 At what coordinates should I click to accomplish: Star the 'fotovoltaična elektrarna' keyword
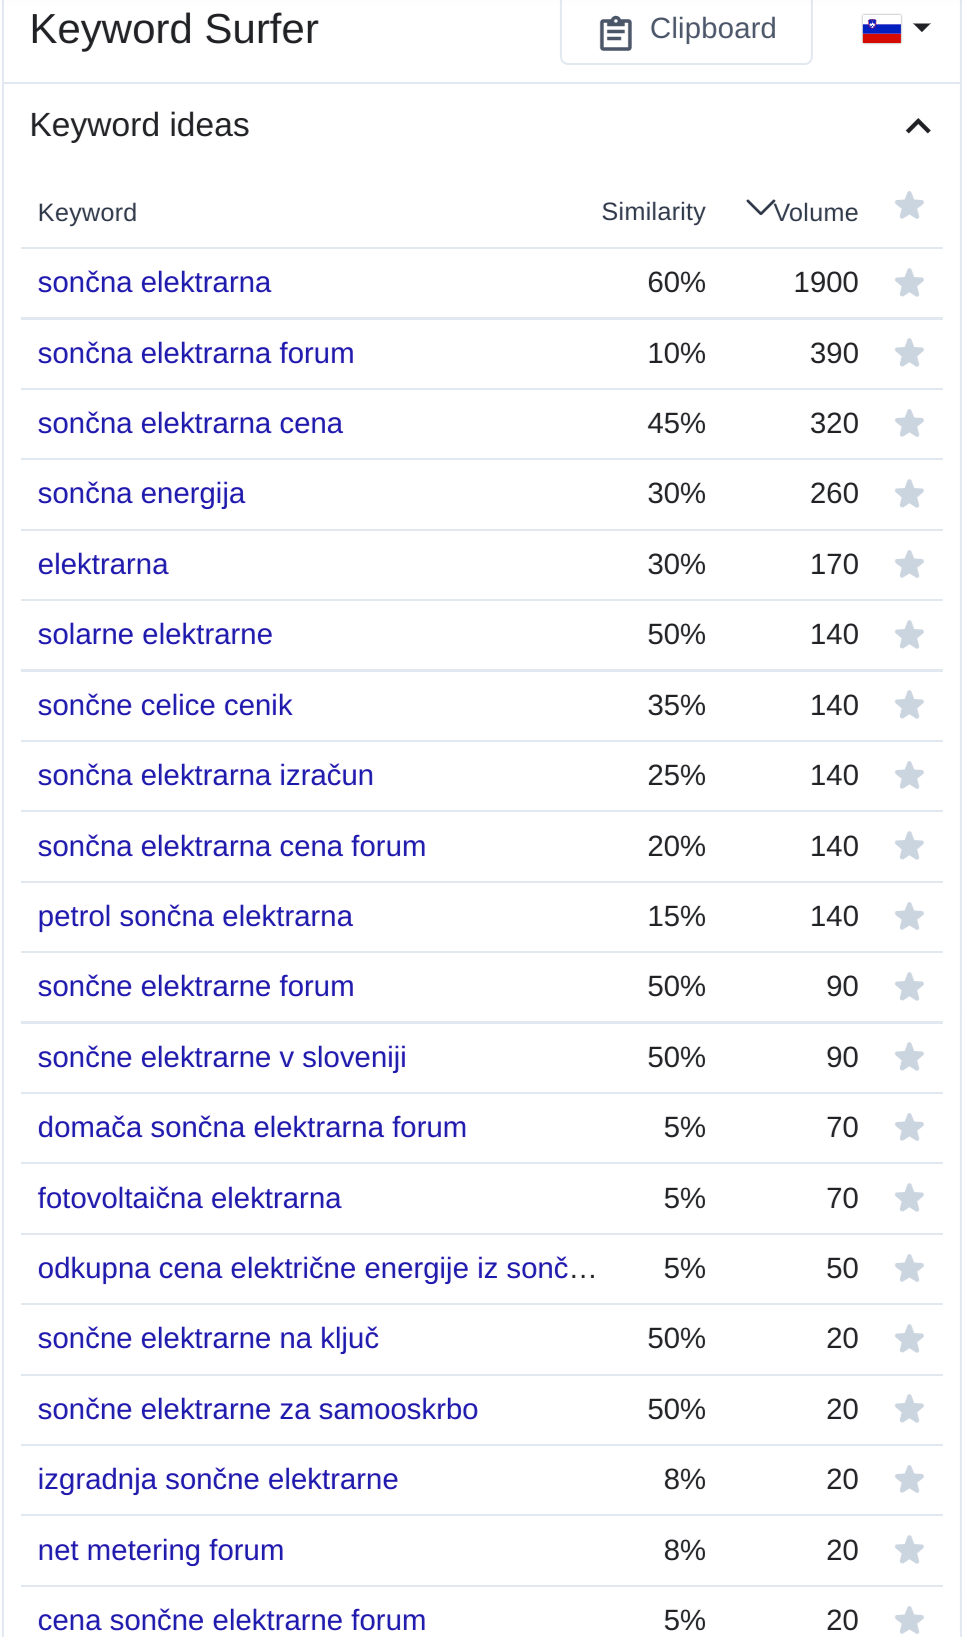coord(909,1198)
